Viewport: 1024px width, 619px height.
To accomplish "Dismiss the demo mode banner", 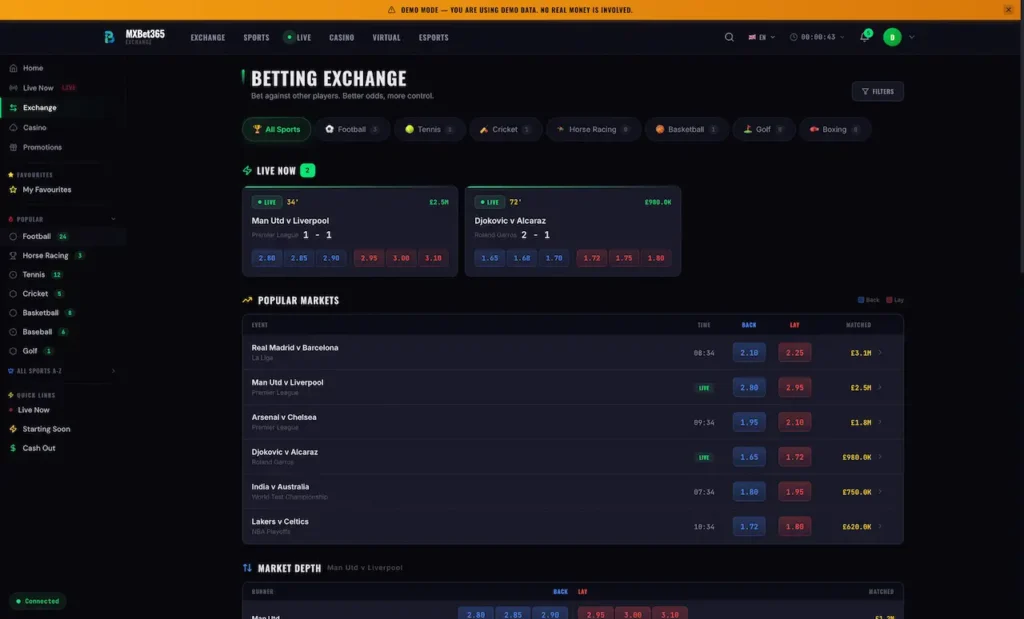I will click(x=1008, y=10).
